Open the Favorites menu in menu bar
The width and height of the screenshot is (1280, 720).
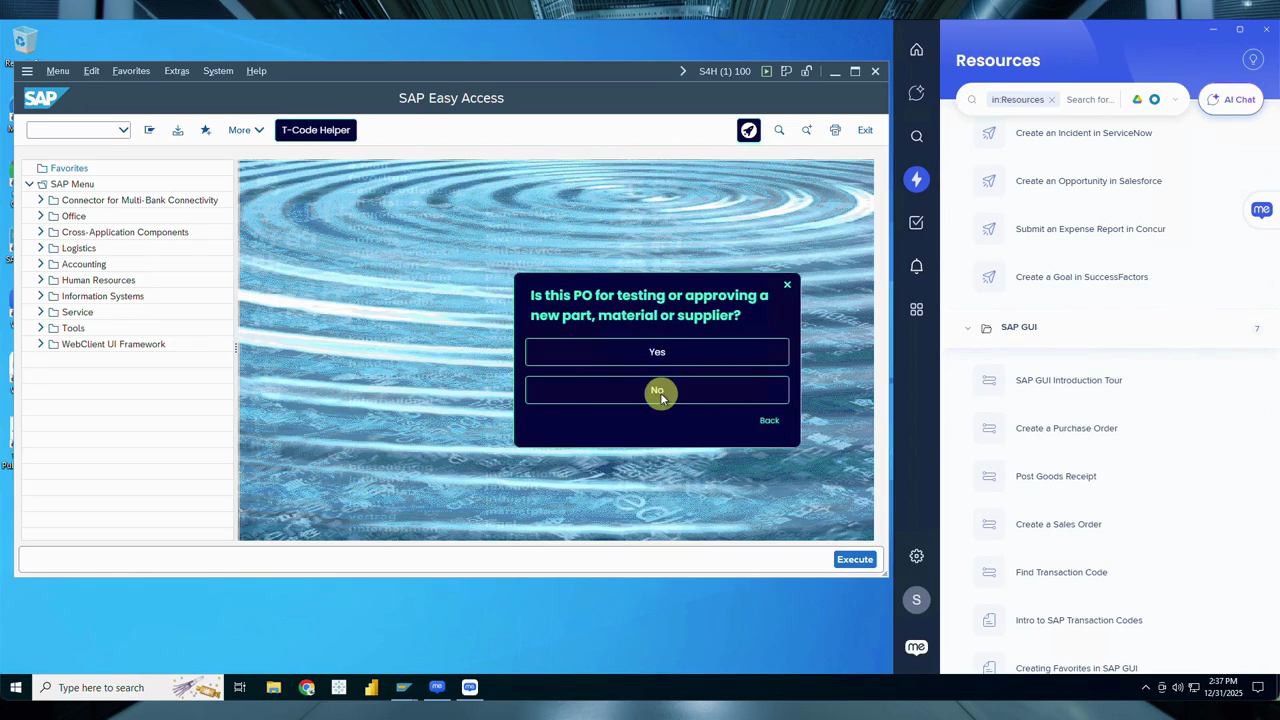[131, 71]
